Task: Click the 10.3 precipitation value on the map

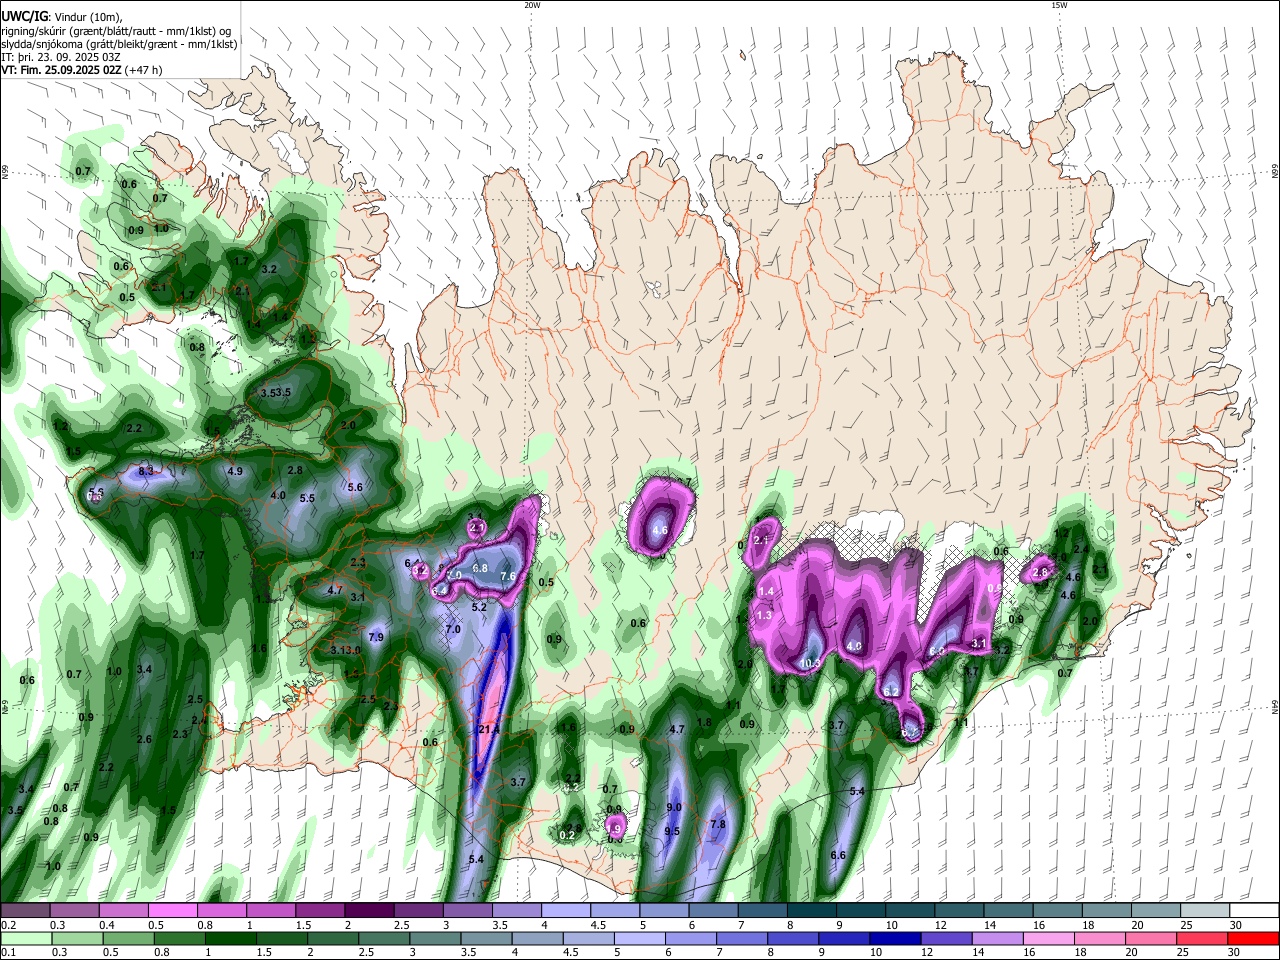Action: (811, 663)
